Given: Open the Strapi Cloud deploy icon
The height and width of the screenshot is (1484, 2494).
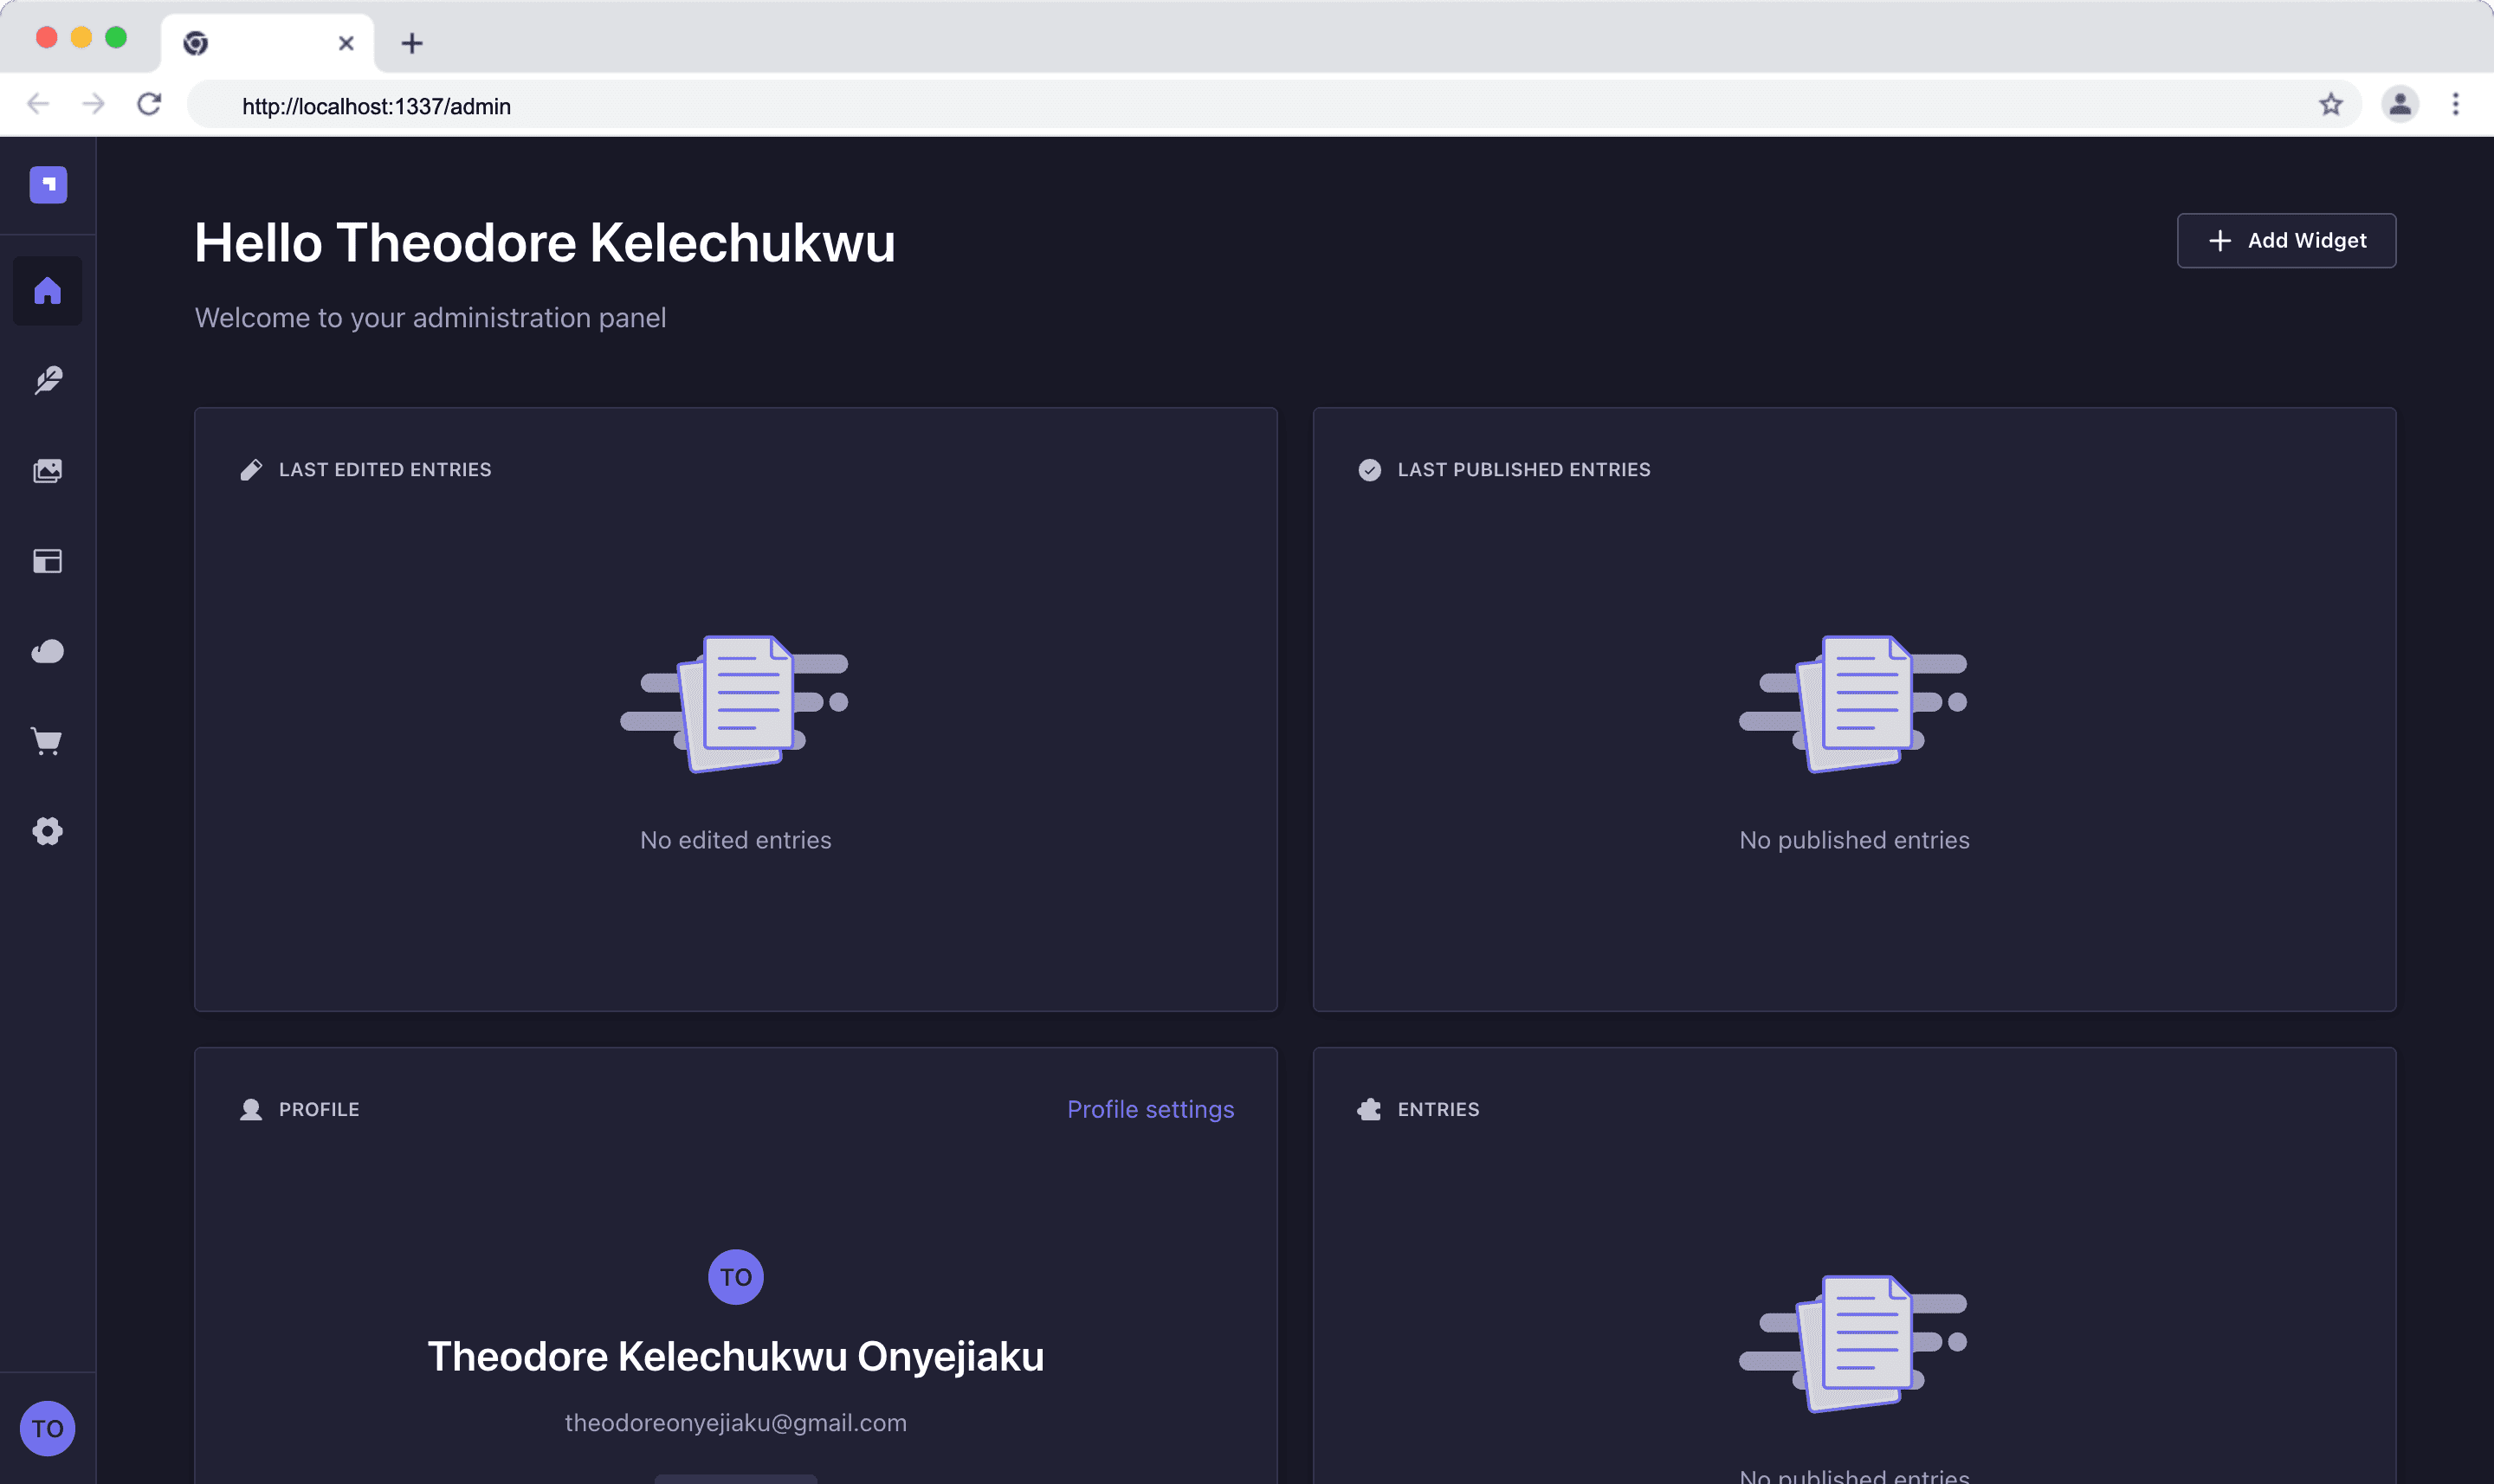Looking at the screenshot, I should point(48,651).
